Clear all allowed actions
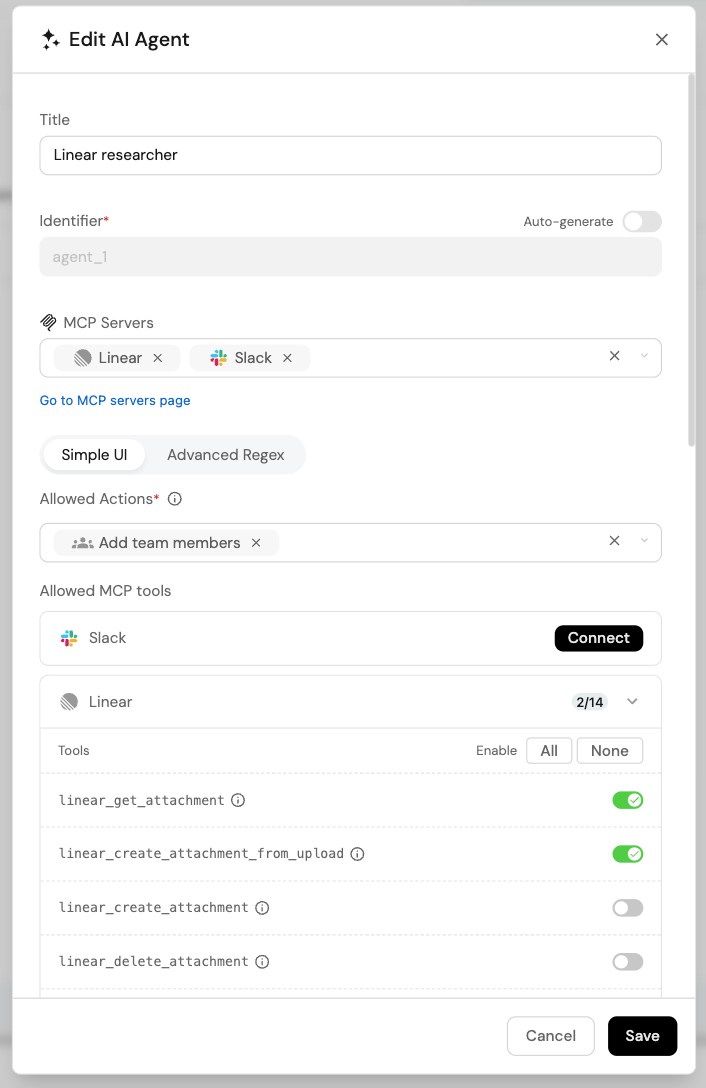706x1088 pixels. (614, 541)
